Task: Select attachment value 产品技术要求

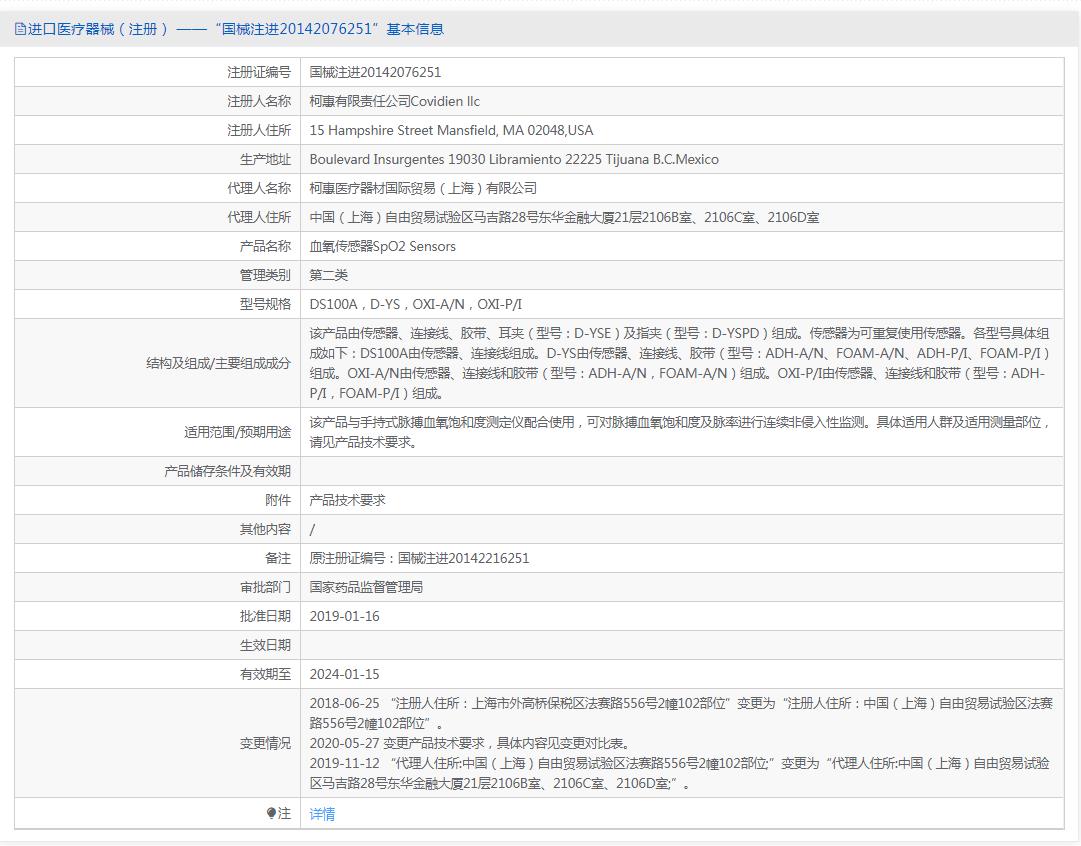Action: (347, 500)
